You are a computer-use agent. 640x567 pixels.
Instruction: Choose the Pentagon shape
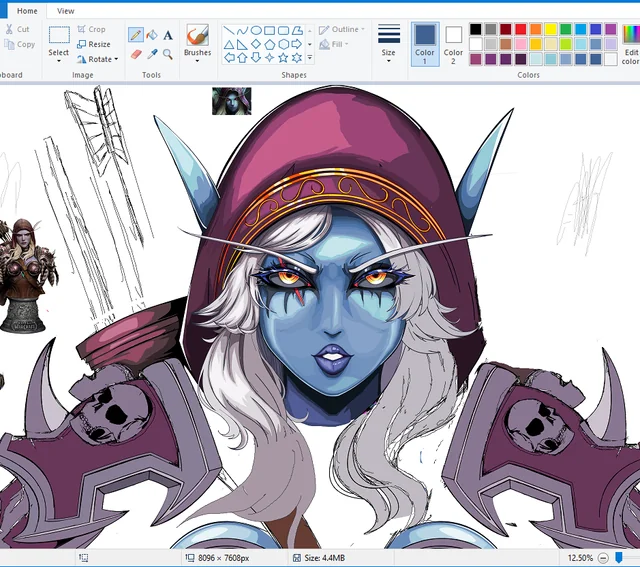(269, 44)
